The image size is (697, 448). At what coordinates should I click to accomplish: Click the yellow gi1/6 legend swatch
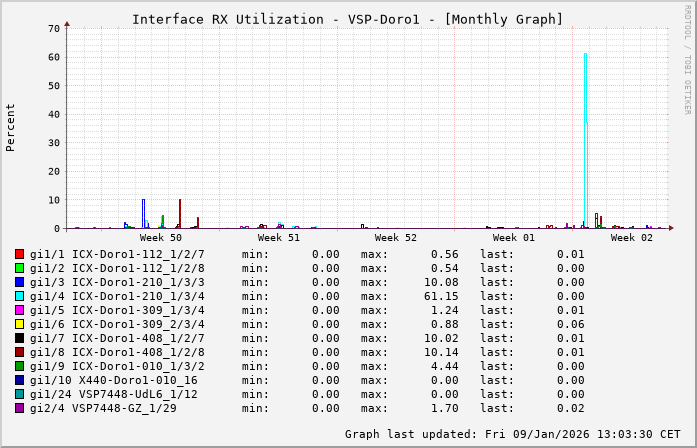[20, 324]
